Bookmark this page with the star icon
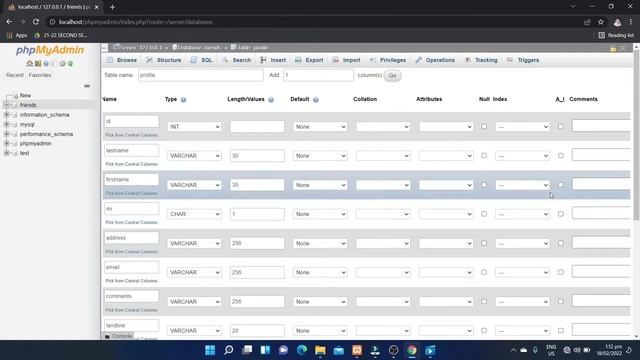640x360 pixels. pos(601,22)
